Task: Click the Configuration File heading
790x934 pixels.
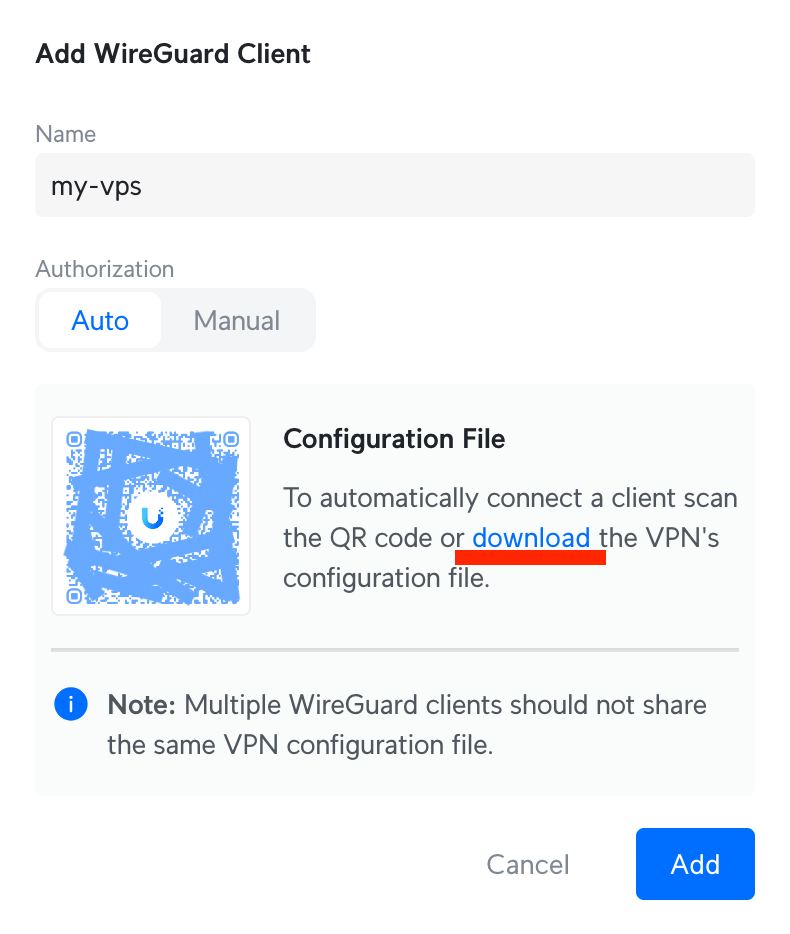Action: pos(394,438)
